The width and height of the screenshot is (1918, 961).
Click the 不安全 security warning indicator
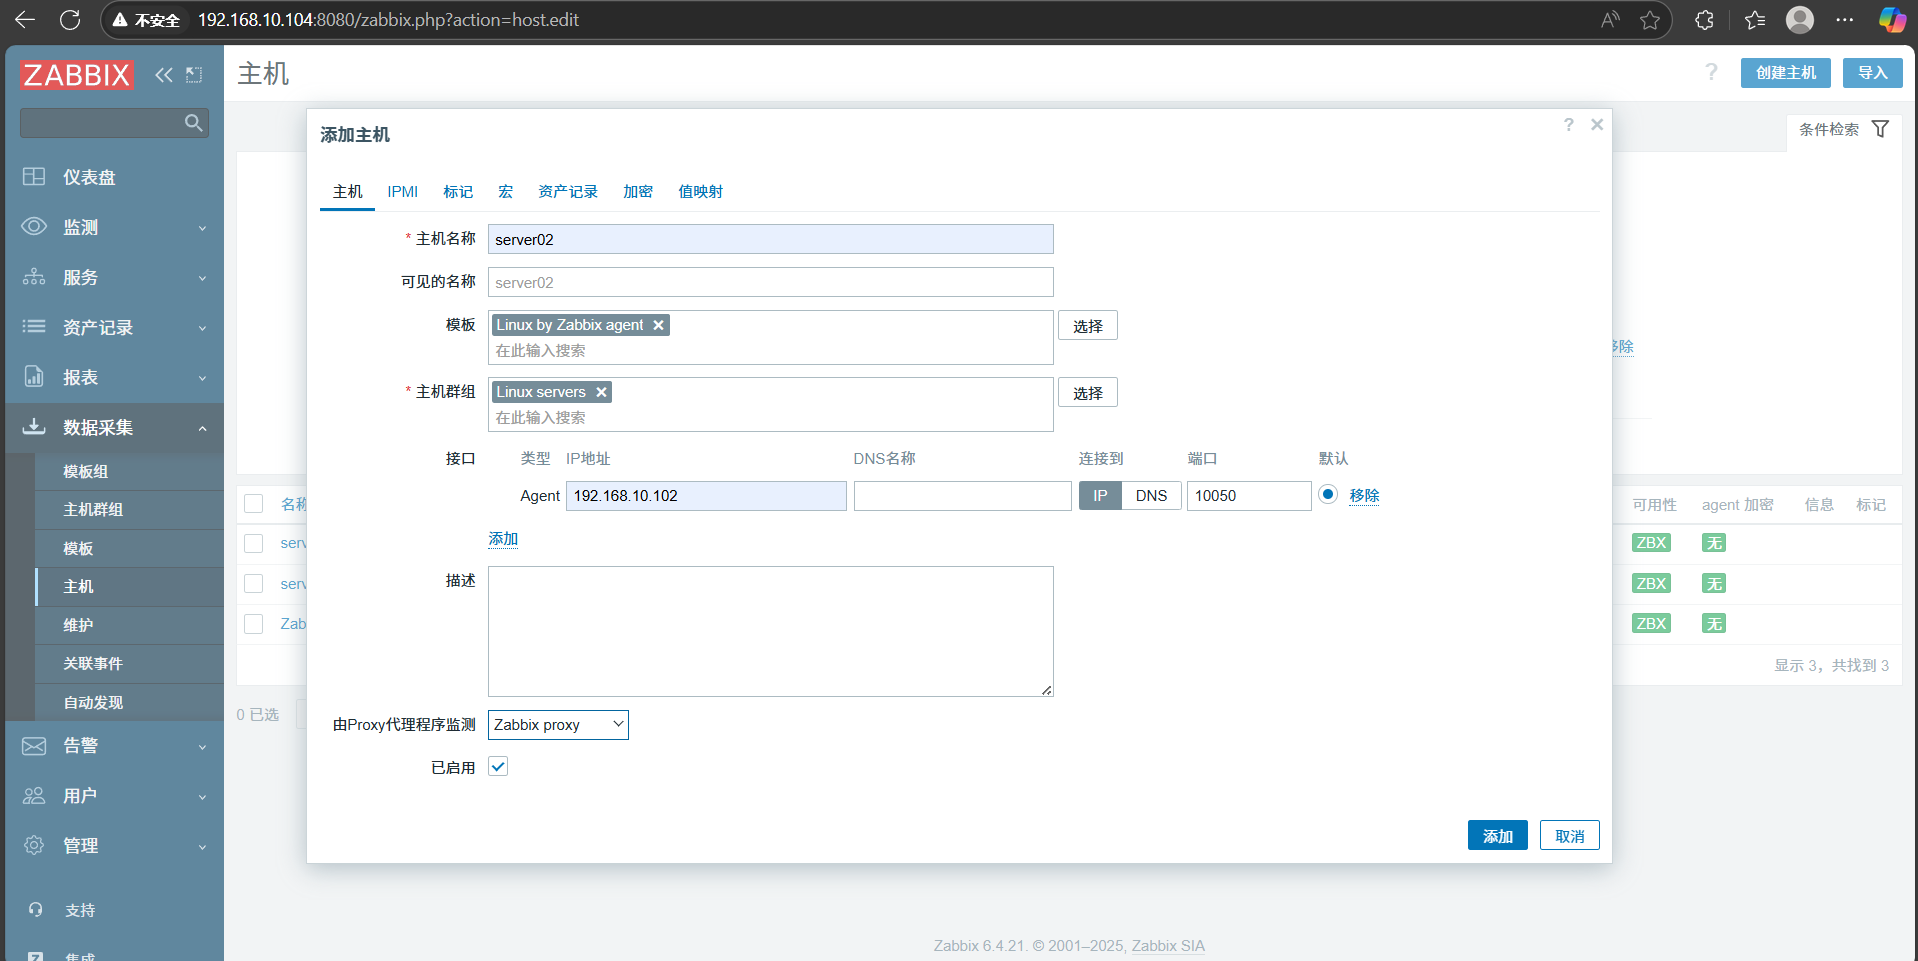(x=146, y=20)
